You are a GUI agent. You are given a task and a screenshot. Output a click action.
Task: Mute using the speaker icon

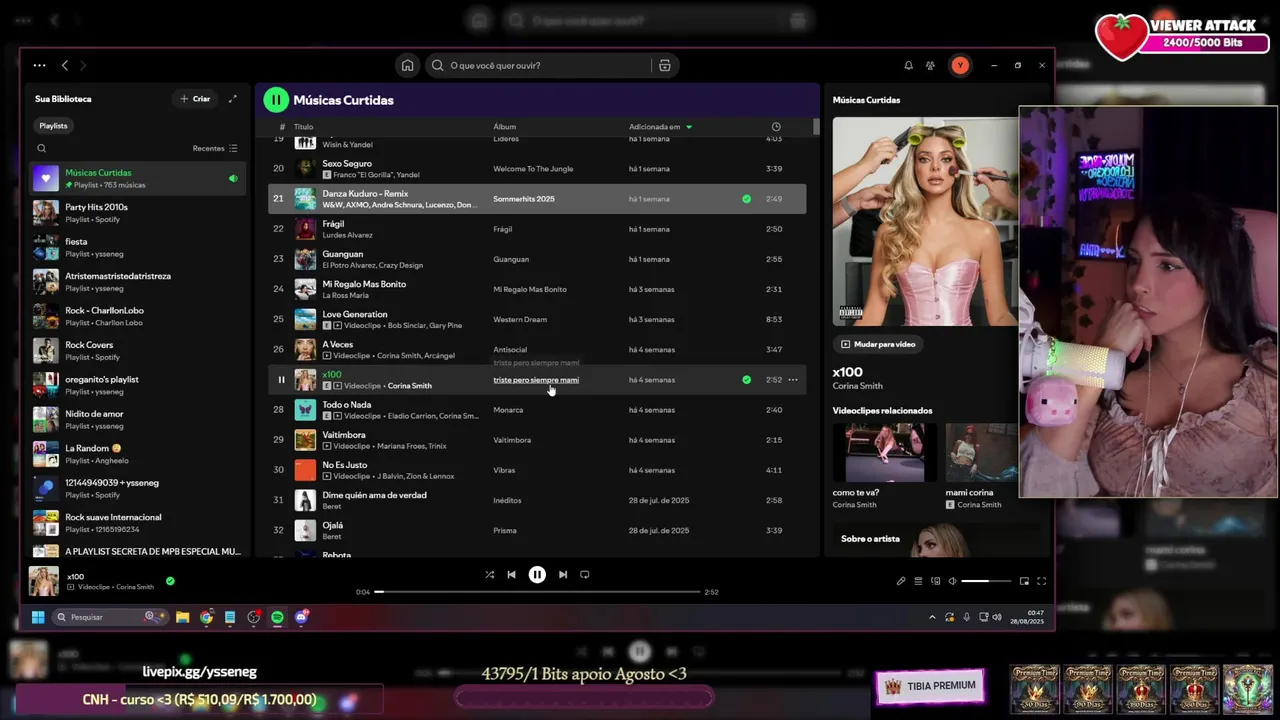[952, 581]
